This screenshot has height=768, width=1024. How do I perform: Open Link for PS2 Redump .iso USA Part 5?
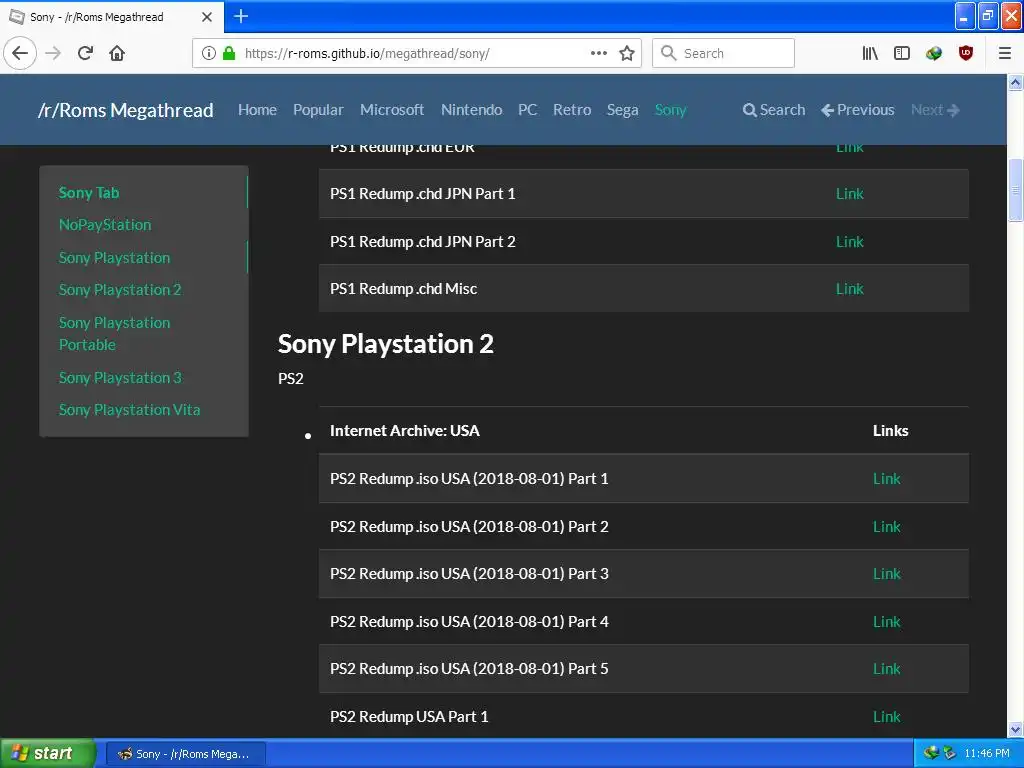(x=887, y=669)
